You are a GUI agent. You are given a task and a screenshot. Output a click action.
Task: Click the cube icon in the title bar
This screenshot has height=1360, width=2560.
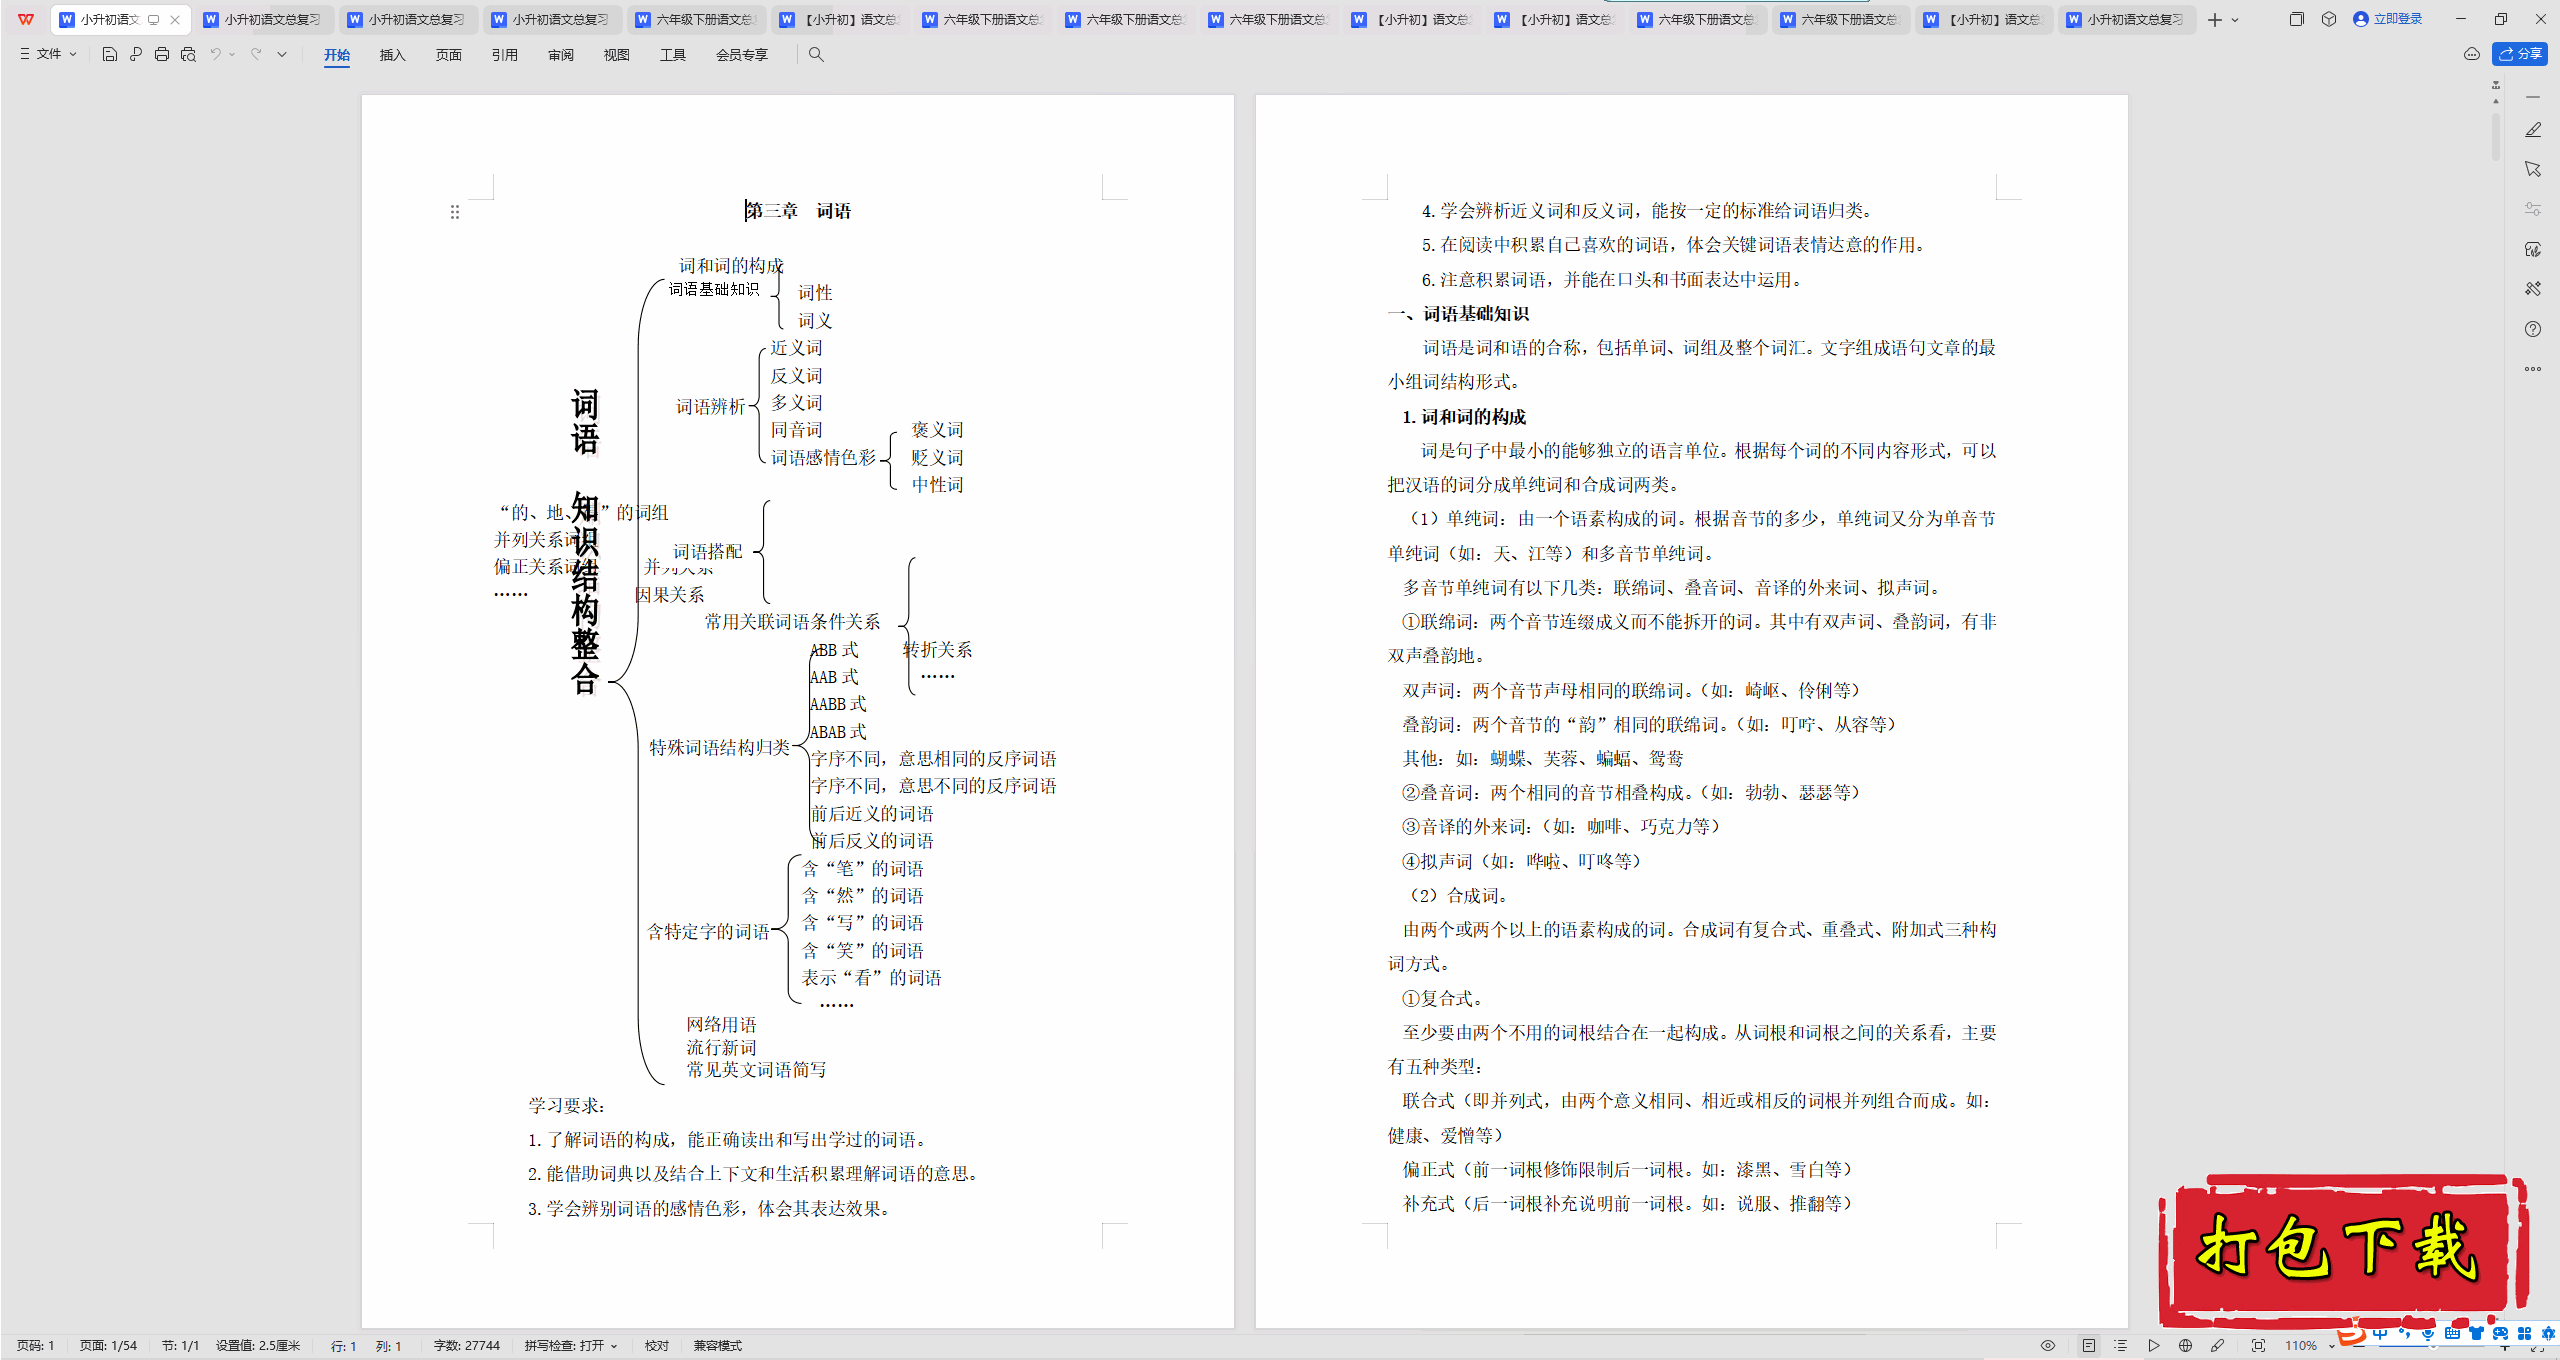click(x=2329, y=19)
